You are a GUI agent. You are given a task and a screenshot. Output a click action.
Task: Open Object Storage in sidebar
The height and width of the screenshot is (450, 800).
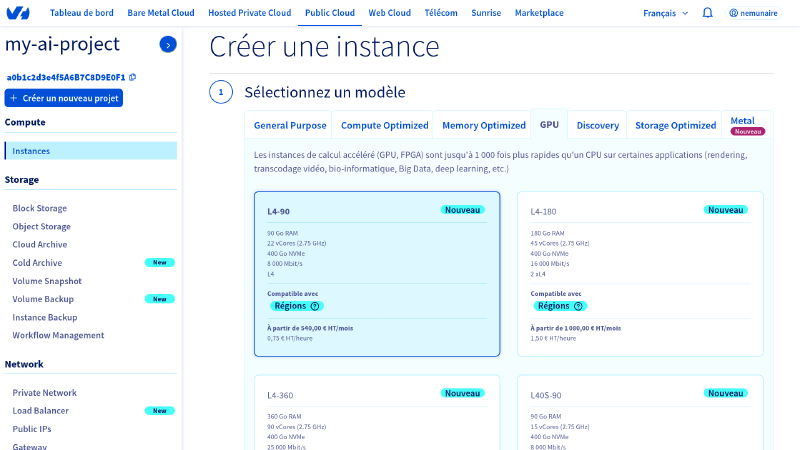click(41, 227)
